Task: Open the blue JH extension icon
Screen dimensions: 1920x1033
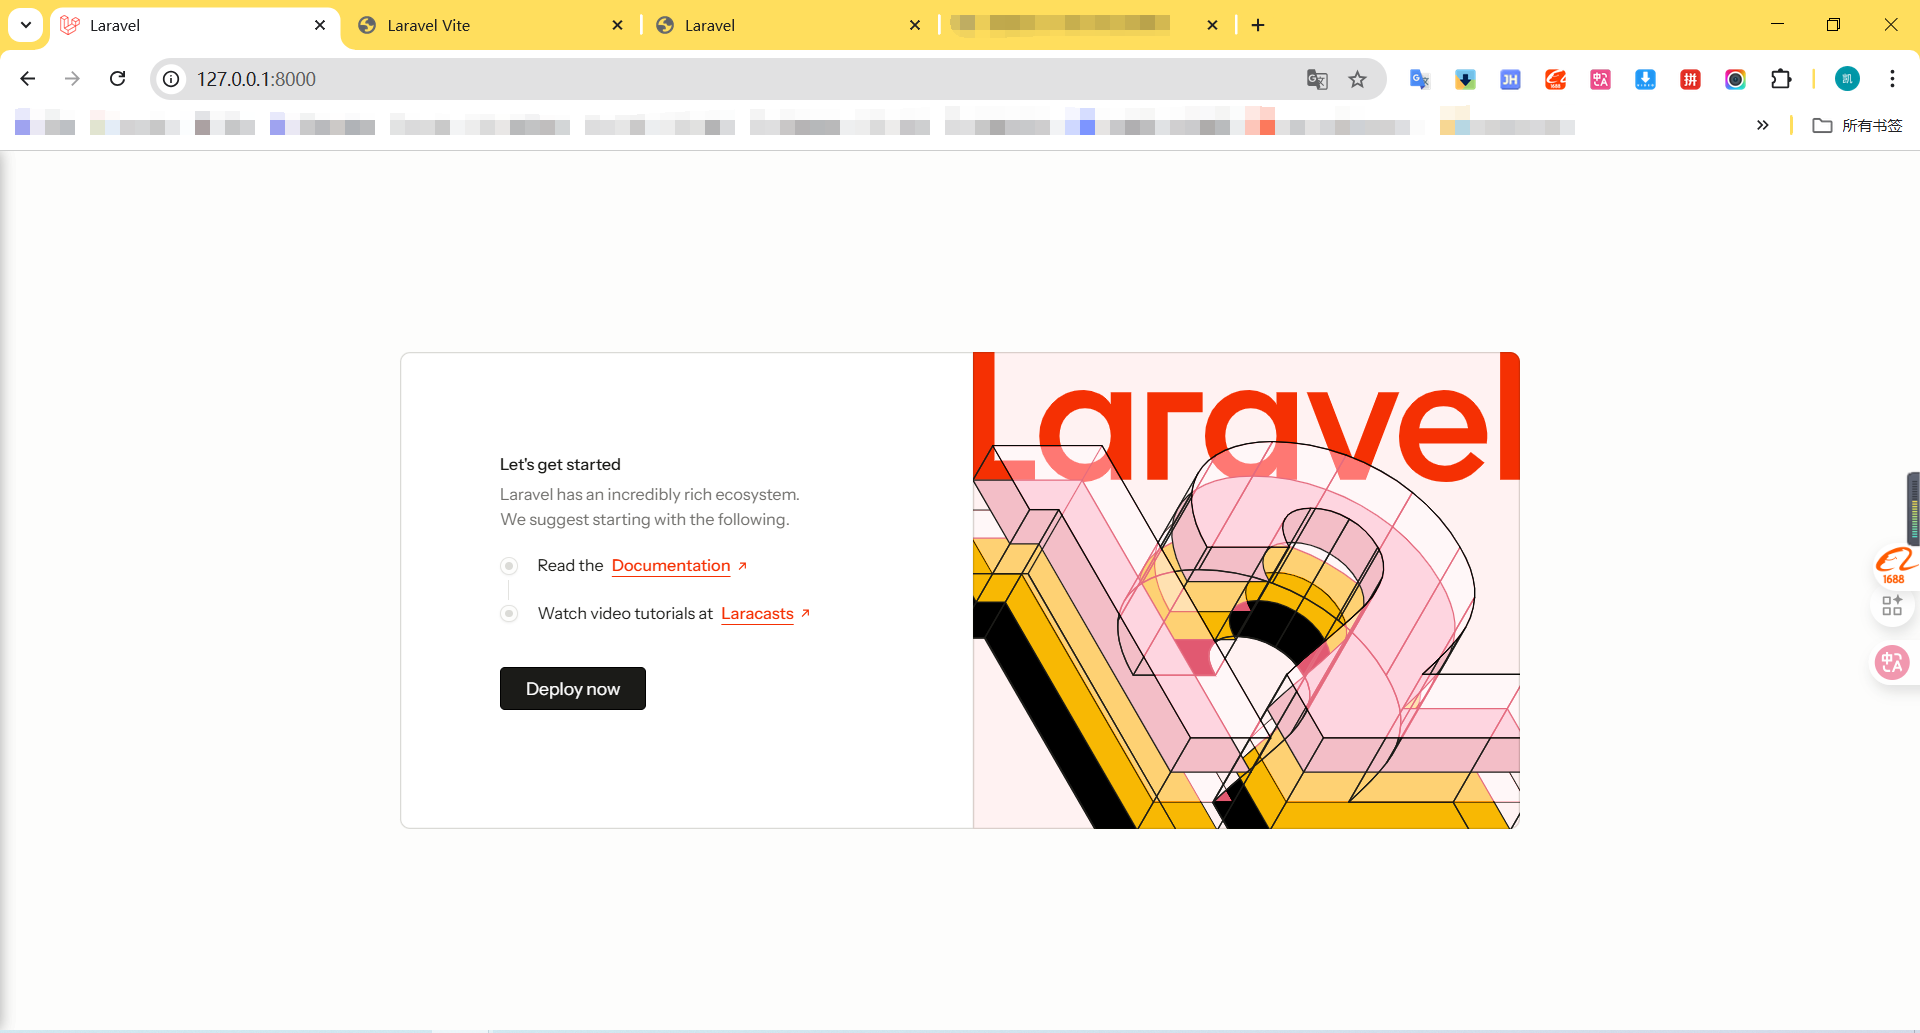Action: (x=1510, y=79)
